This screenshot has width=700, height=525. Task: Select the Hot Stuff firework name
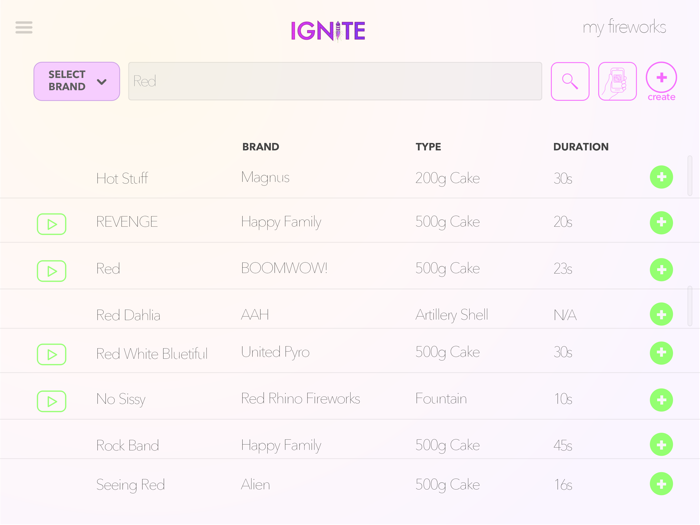tap(122, 179)
